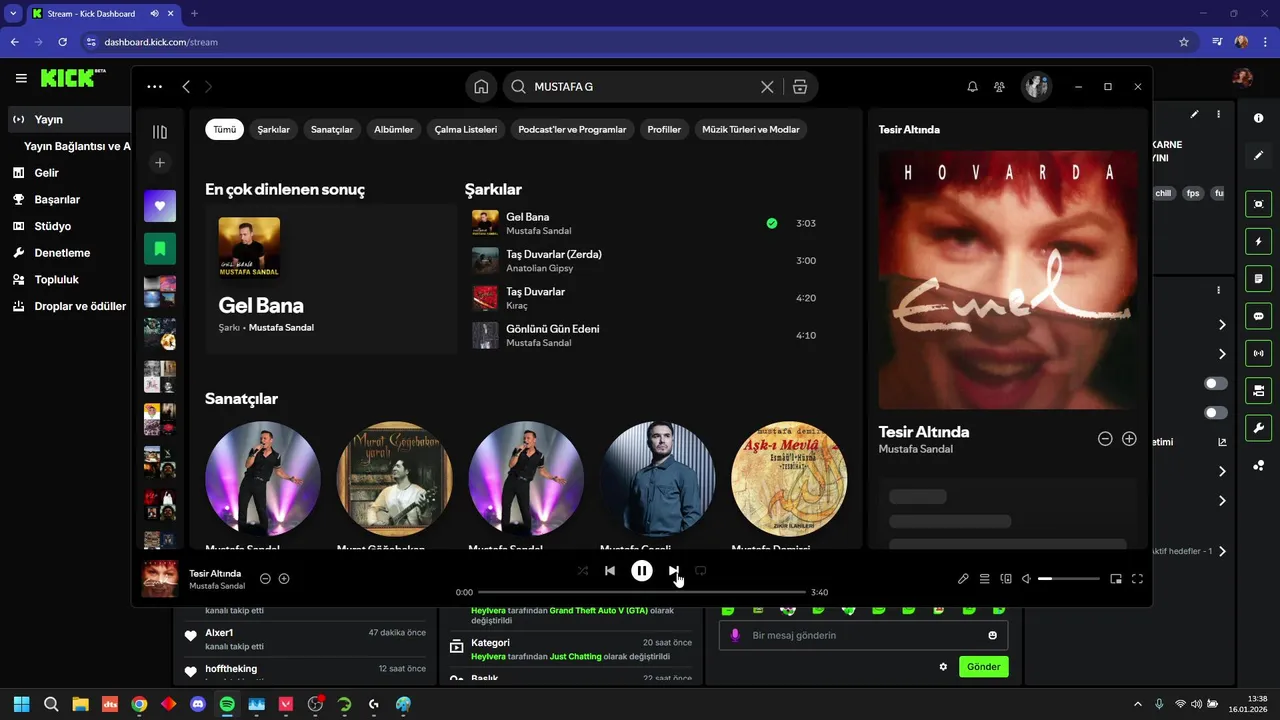The height and width of the screenshot is (720, 1280).
Task: Select the Çalma Listeleri filter chip
Action: [466, 129]
